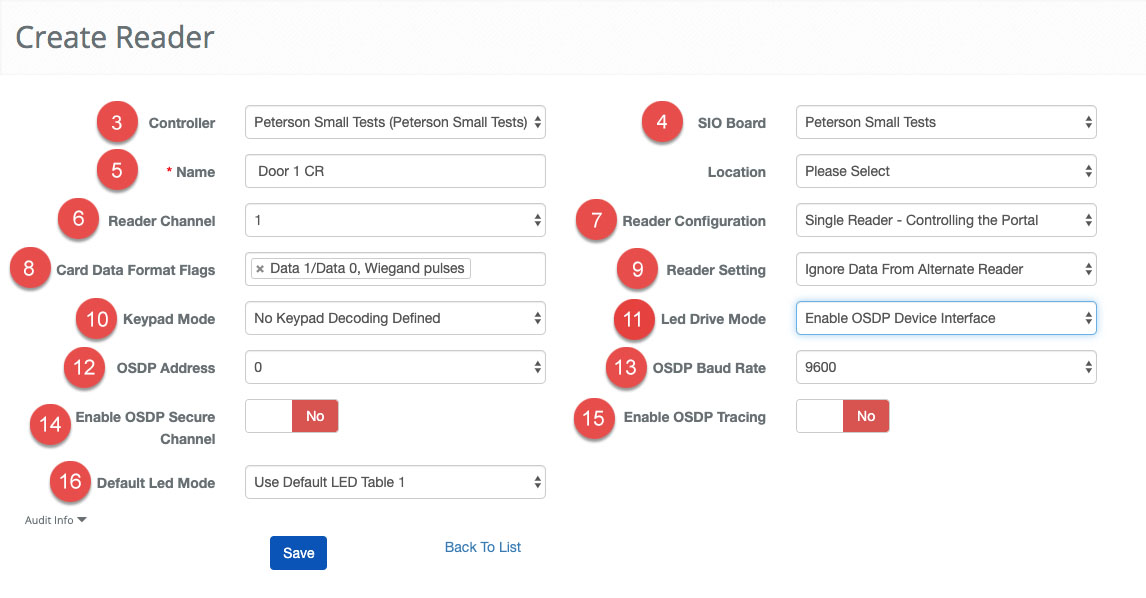1146x598 pixels.
Task: Open the SIO Board dropdown
Action: pos(946,123)
